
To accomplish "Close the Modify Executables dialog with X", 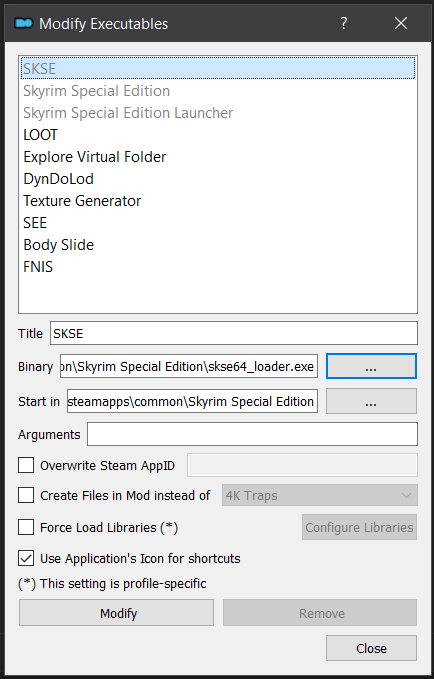I will [401, 23].
